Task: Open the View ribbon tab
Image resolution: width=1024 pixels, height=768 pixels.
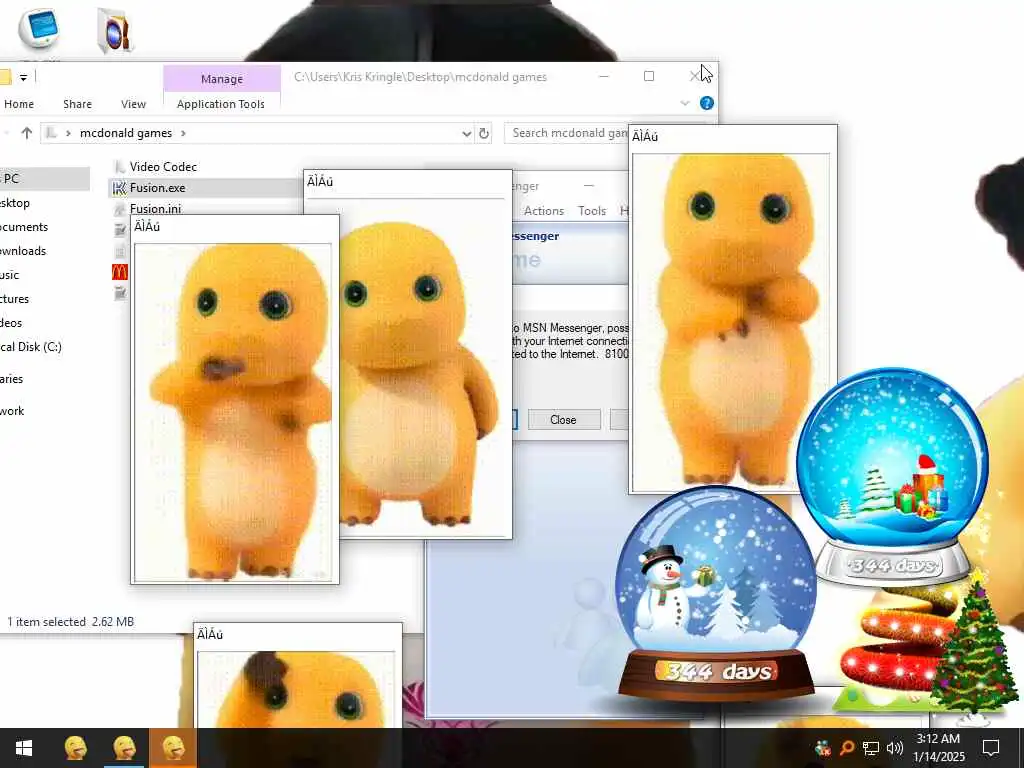Action: click(133, 104)
